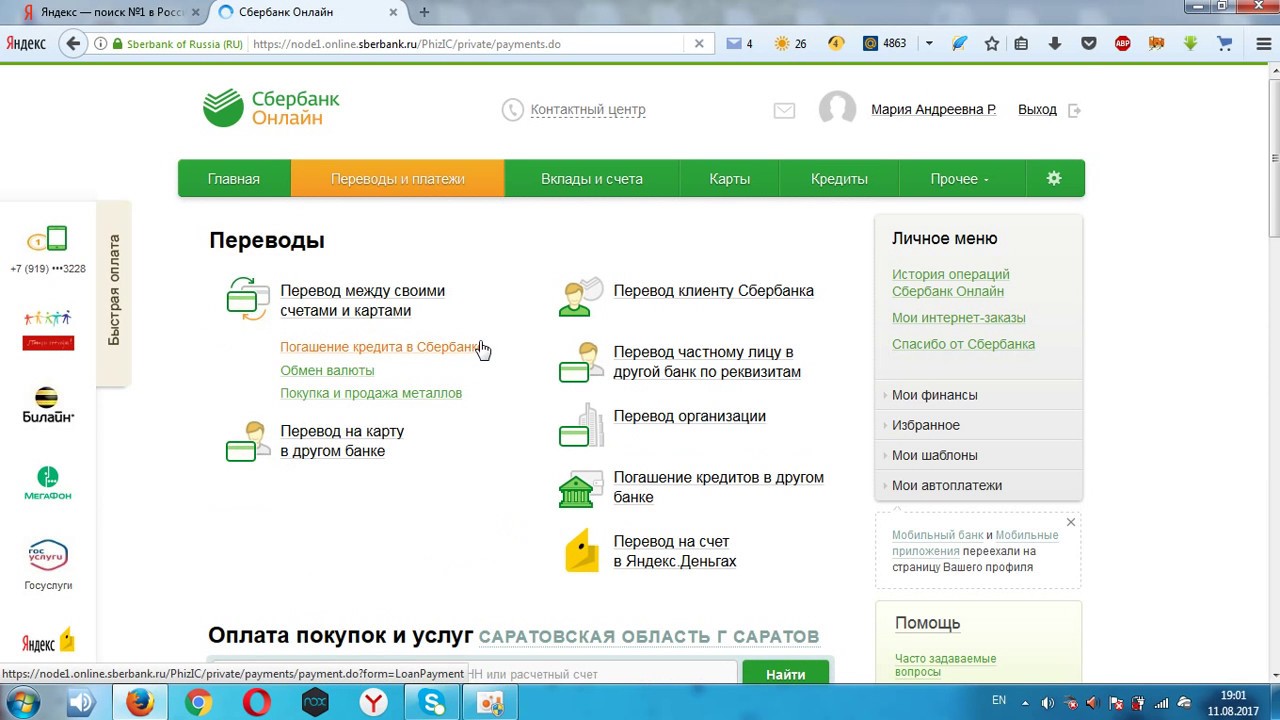The height and width of the screenshot is (720, 1280).
Task: Select МегаФон in the quick payment sidebar
Action: [x=47, y=484]
